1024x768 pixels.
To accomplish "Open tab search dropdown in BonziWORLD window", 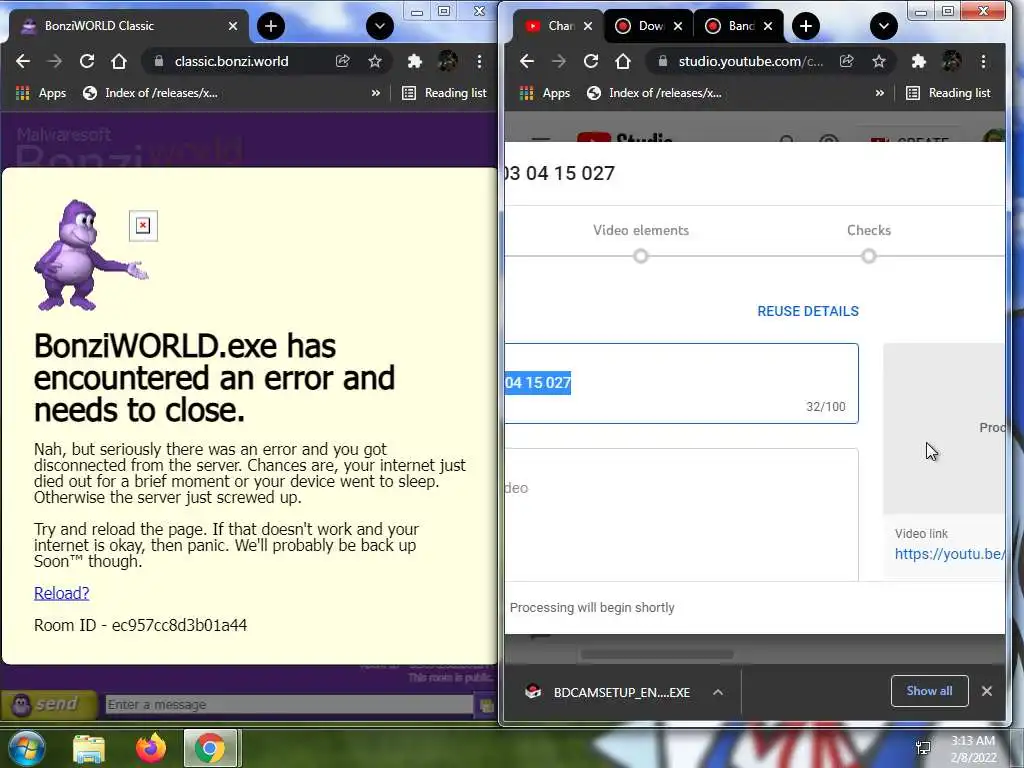I will point(379,26).
